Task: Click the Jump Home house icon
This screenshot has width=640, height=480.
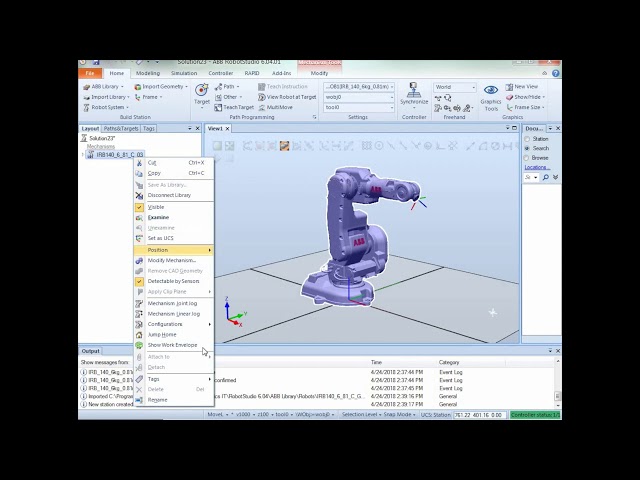Action: [139, 335]
